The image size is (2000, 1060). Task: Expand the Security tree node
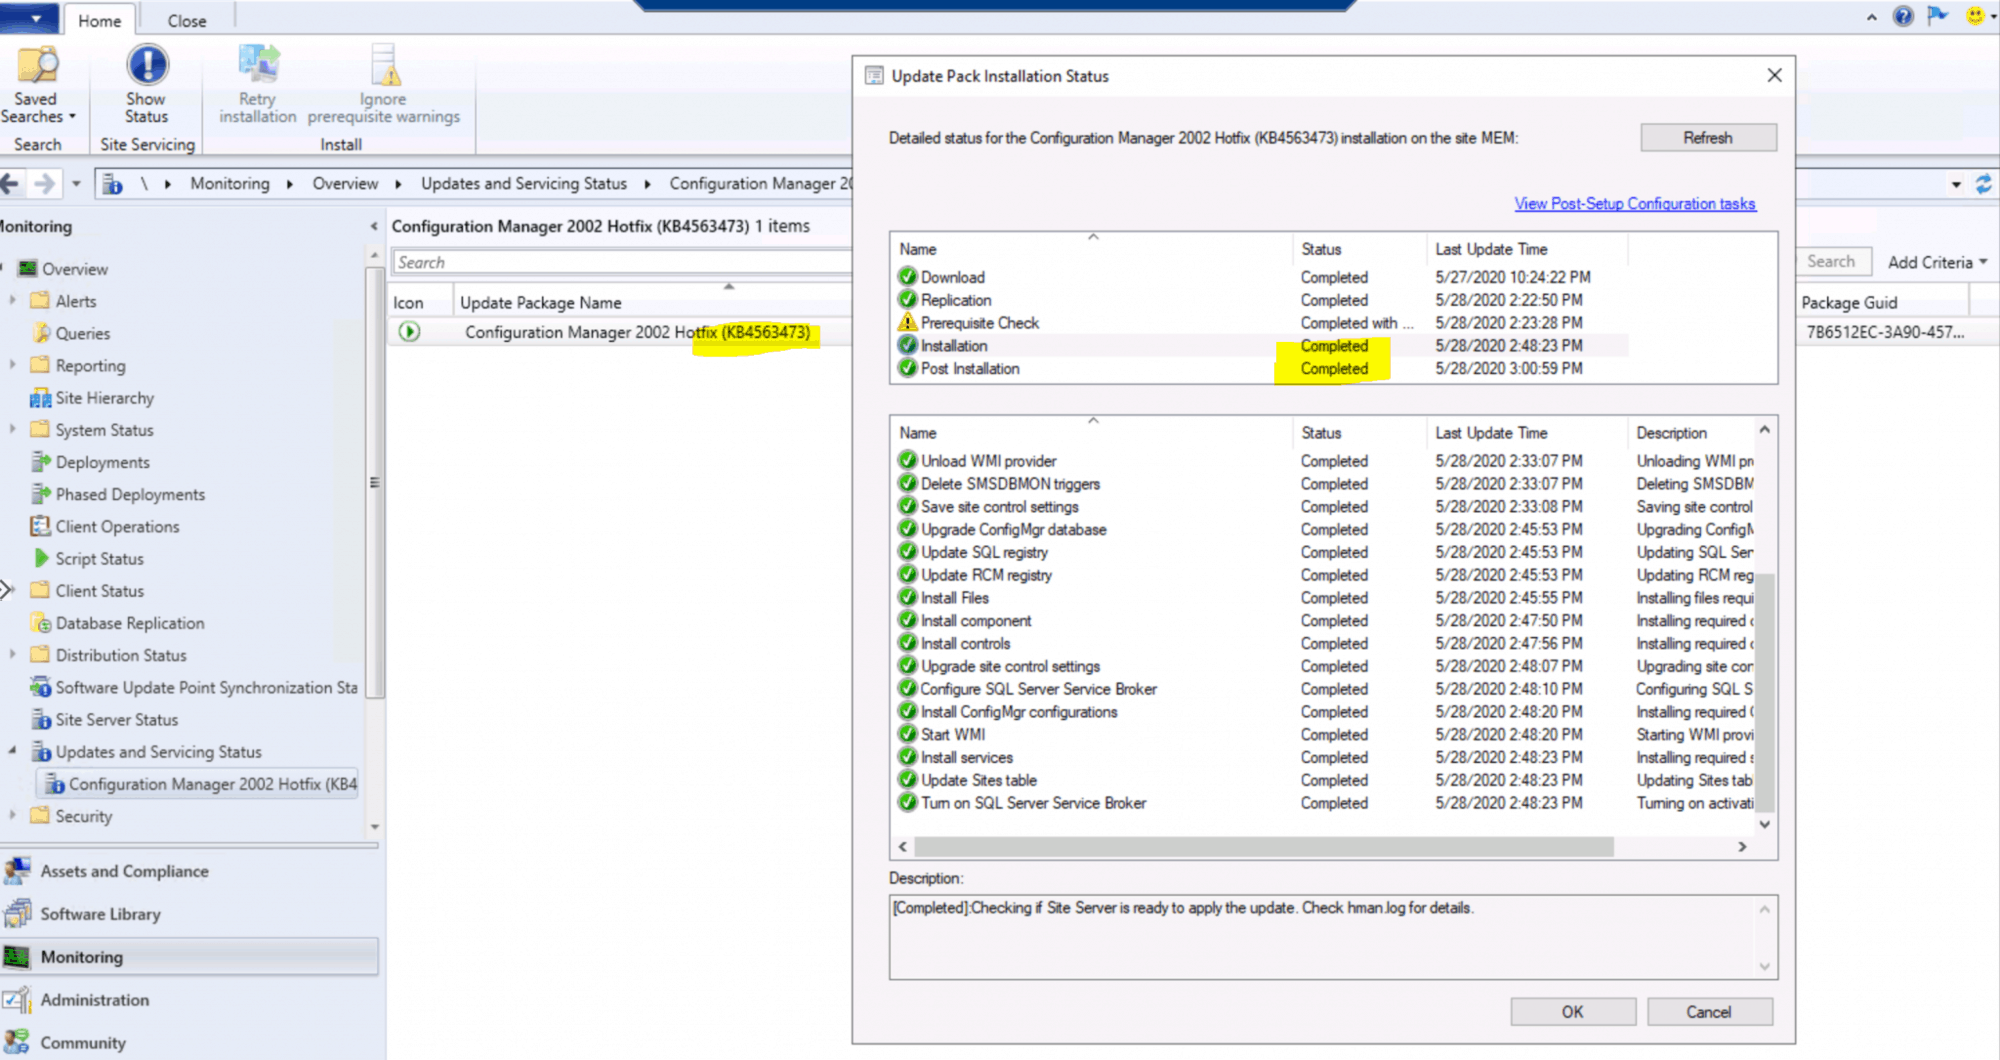click(x=13, y=815)
